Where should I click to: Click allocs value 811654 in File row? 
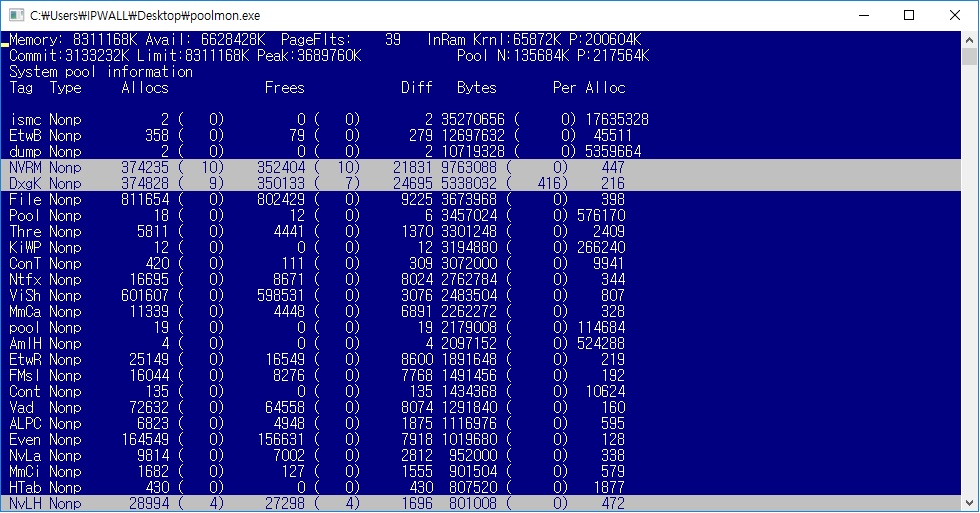point(145,199)
